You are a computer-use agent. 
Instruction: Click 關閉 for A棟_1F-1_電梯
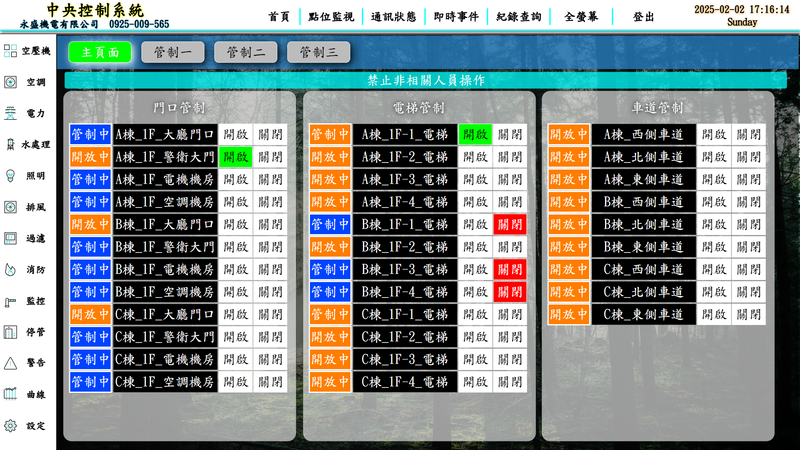(510, 135)
